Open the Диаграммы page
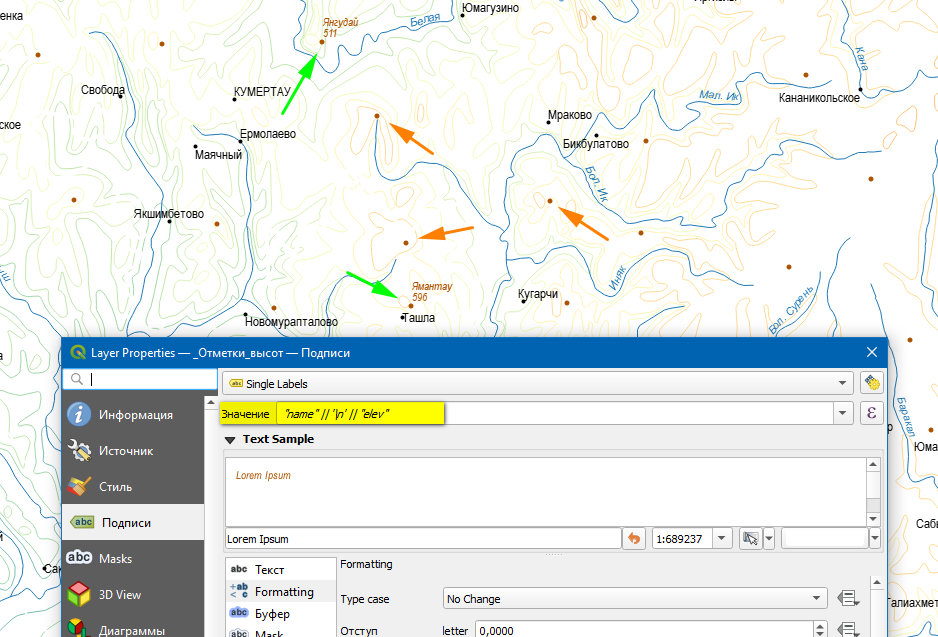 click(x=130, y=630)
